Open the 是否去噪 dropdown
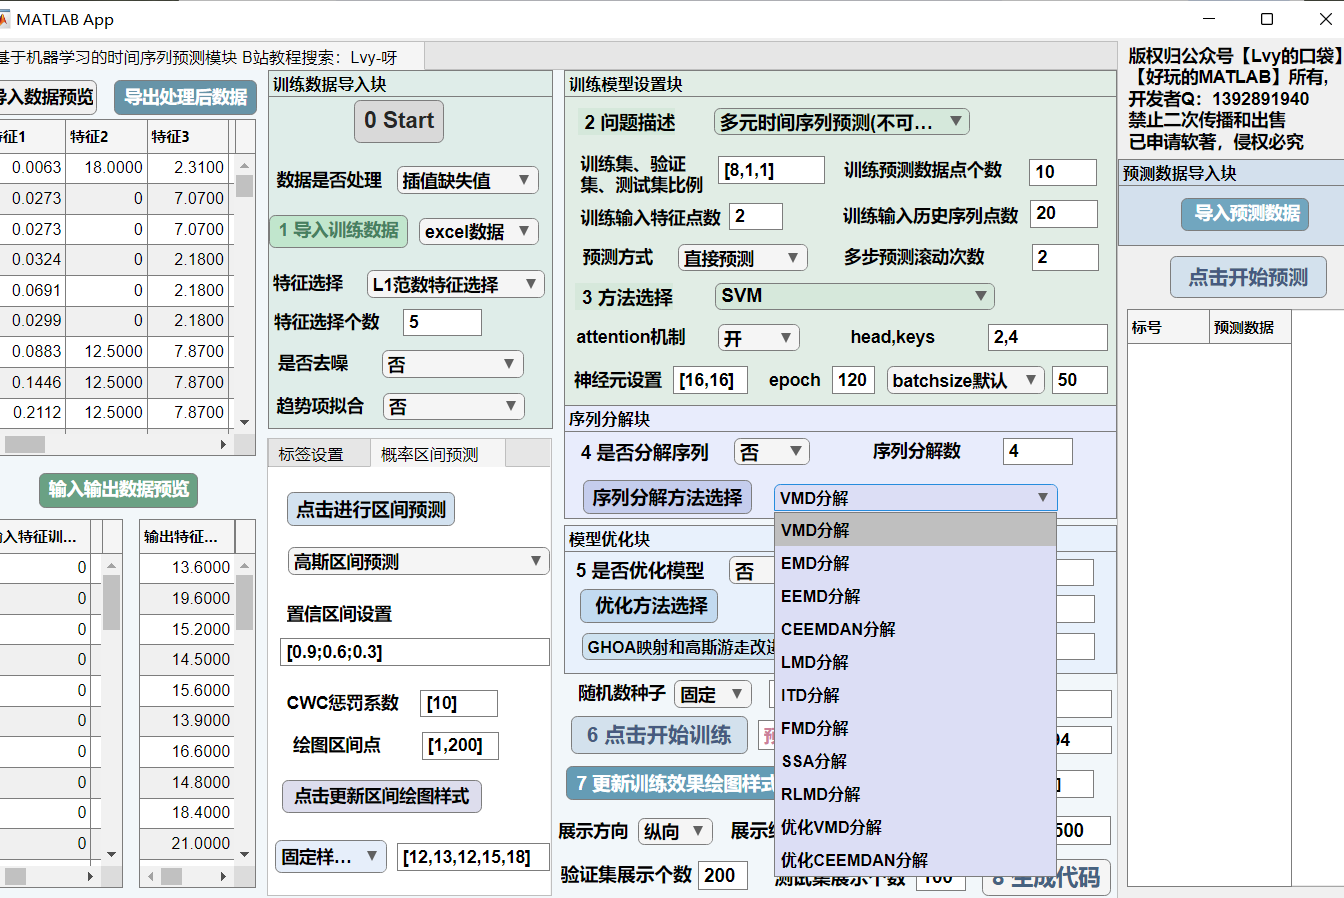 point(452,364)
